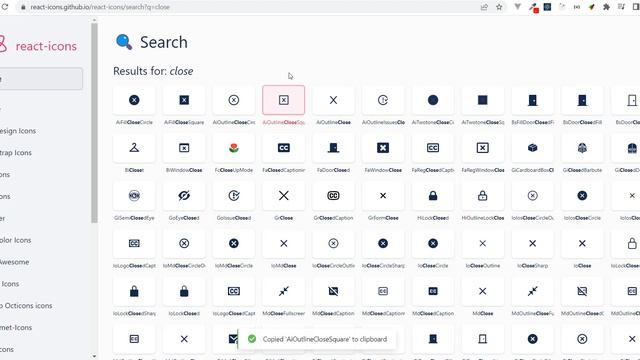Open the Octicons icons sidebar link

tap(27, 306)
